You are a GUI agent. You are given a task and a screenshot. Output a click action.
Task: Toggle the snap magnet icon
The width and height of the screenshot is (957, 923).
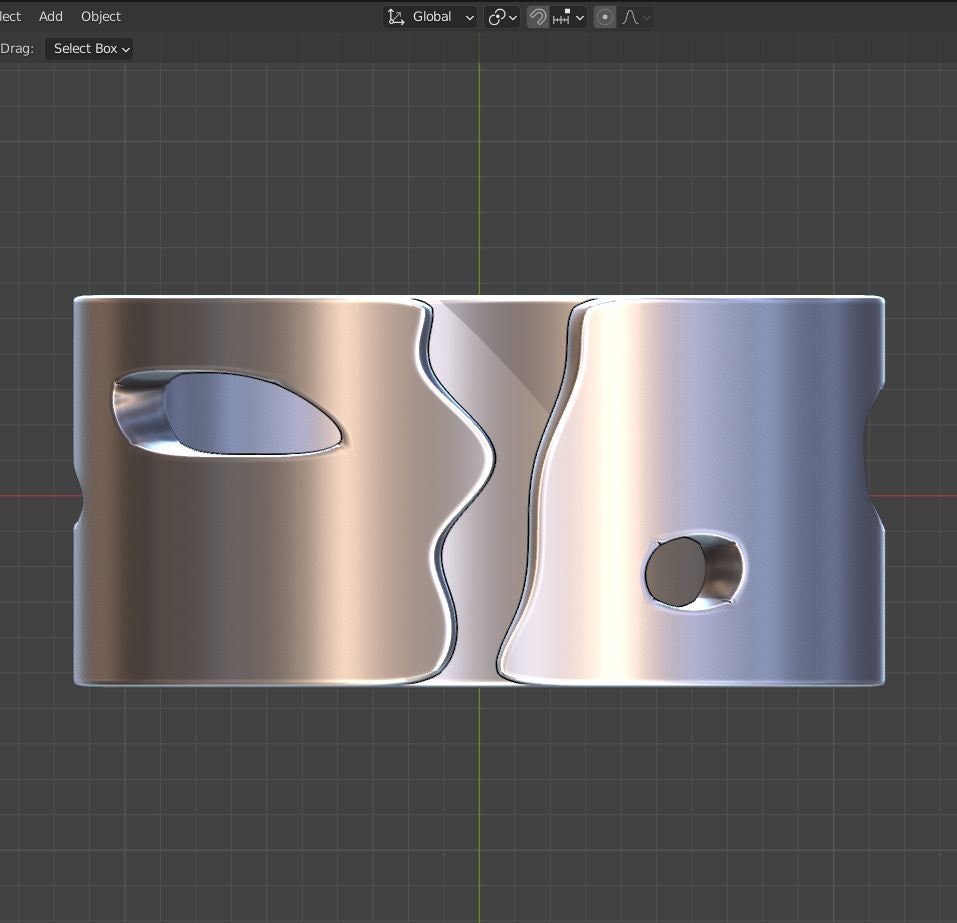pos(538,17)
